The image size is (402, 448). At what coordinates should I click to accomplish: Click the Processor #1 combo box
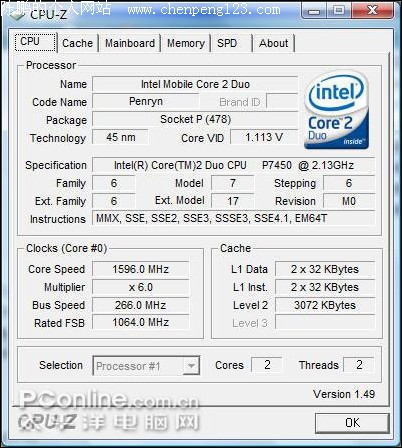146,366
